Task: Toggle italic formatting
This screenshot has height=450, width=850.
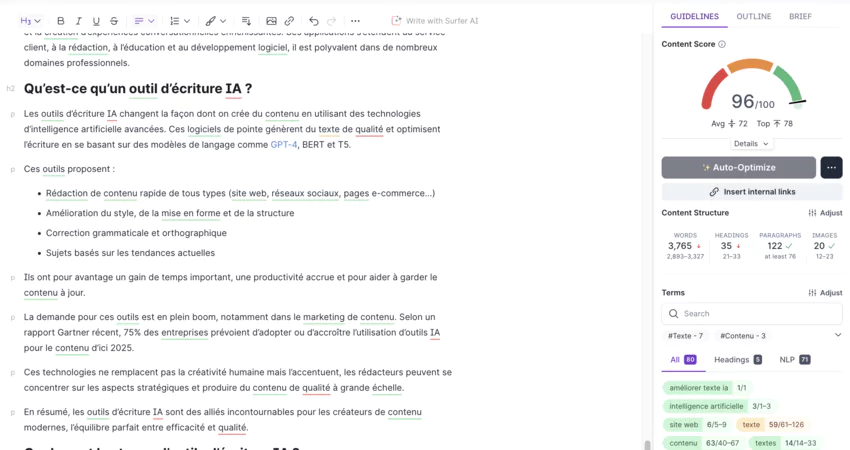Action: (78, 21)
